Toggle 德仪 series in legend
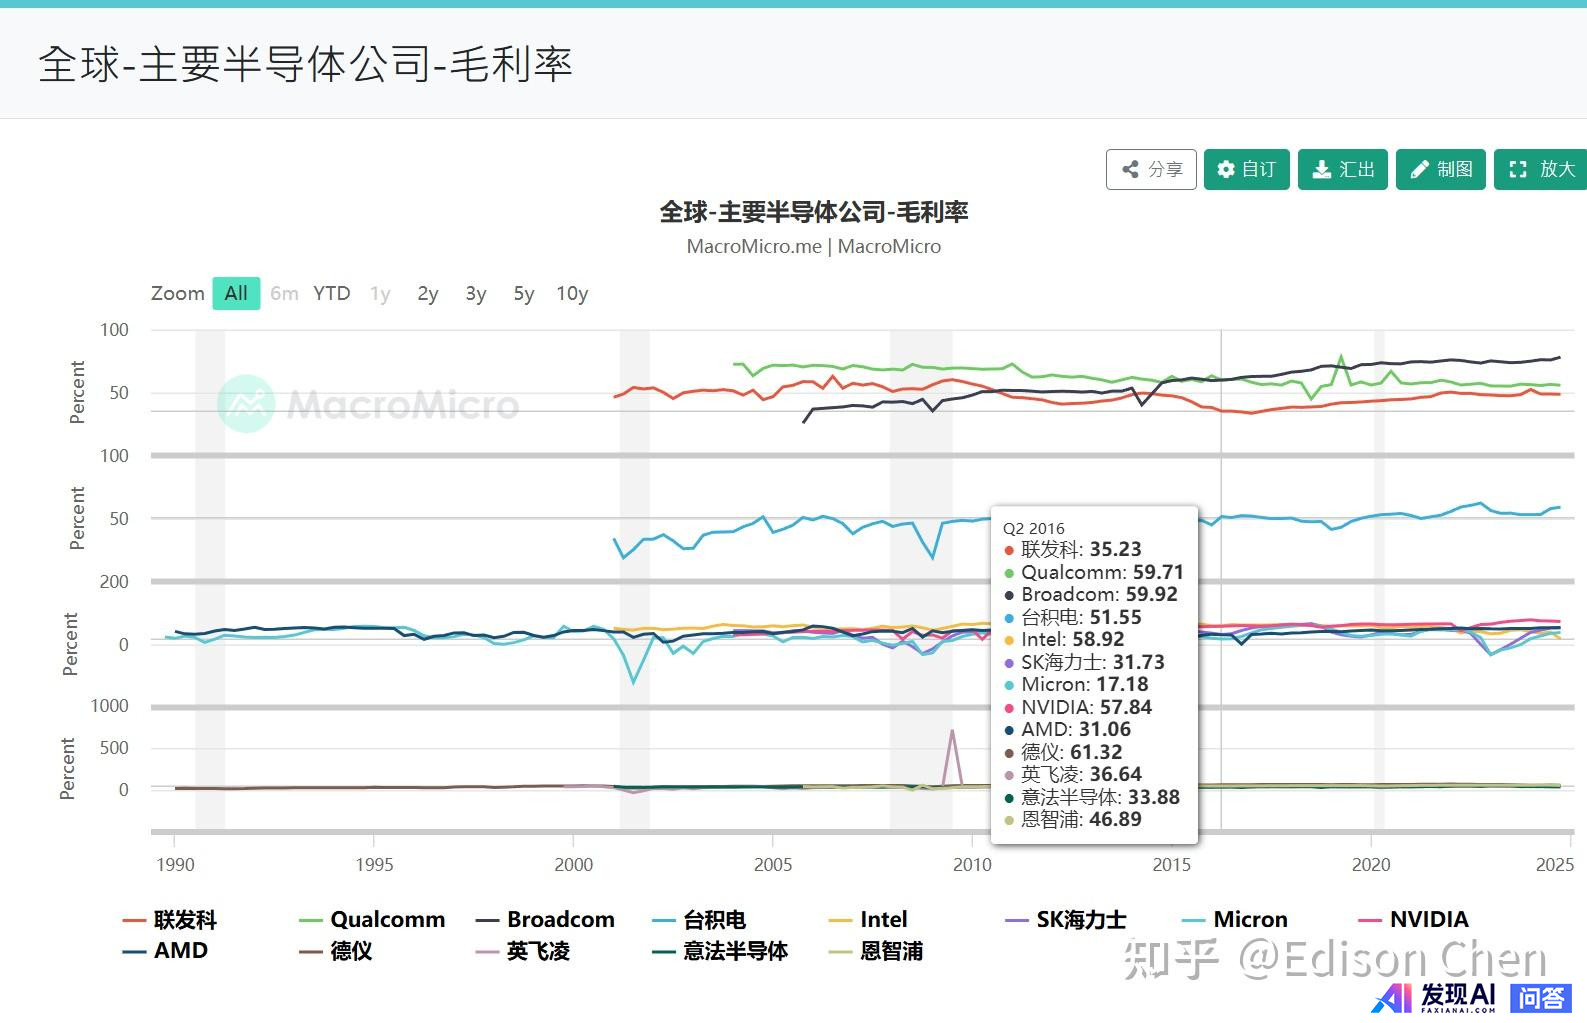 [336, 951]
